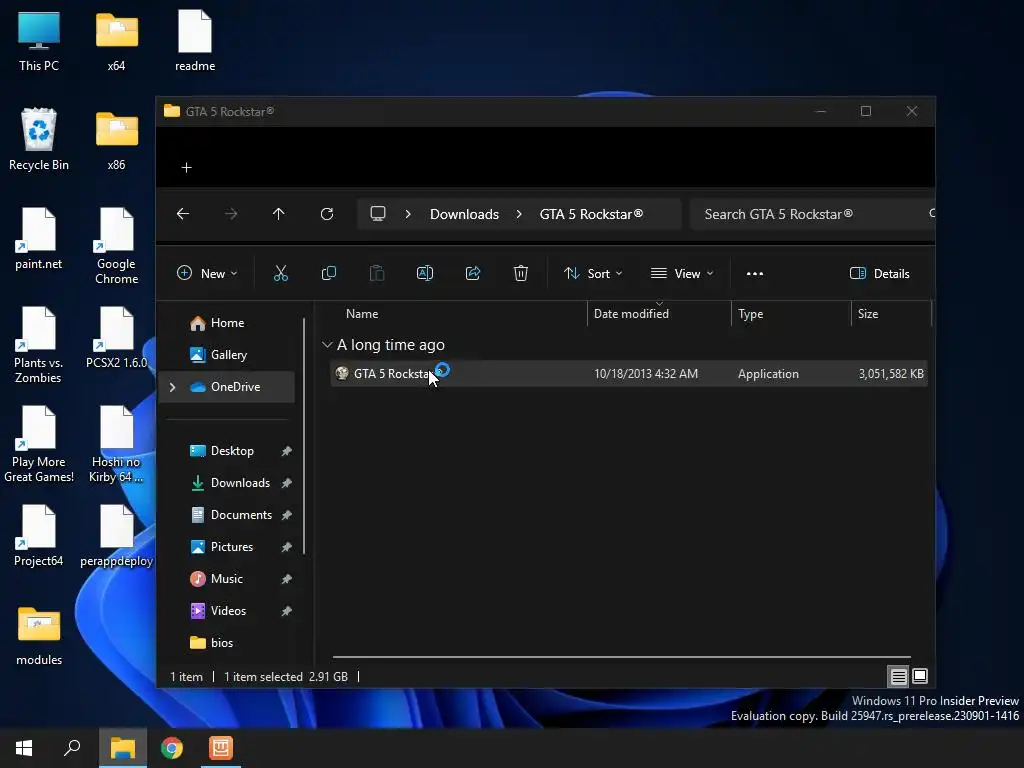Open pinned Downloads in sidebar
Screen dimensions: 1024x768
pyautogui.click(x=240, y=483)
